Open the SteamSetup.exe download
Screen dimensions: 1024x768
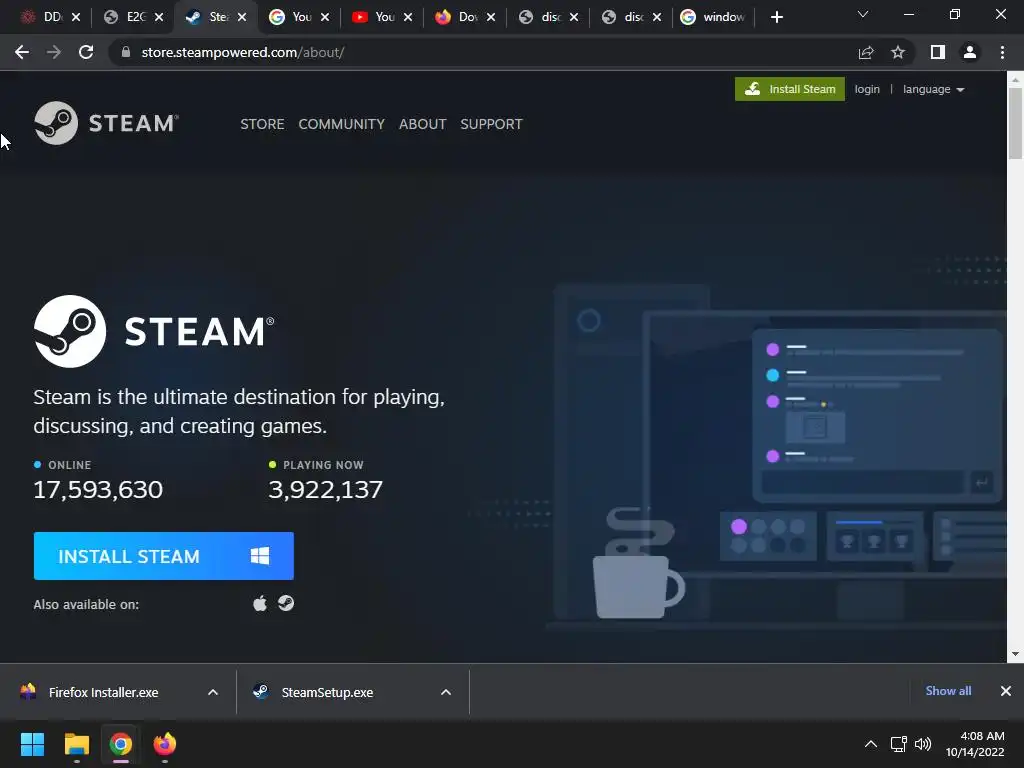[x=327, y=692]
